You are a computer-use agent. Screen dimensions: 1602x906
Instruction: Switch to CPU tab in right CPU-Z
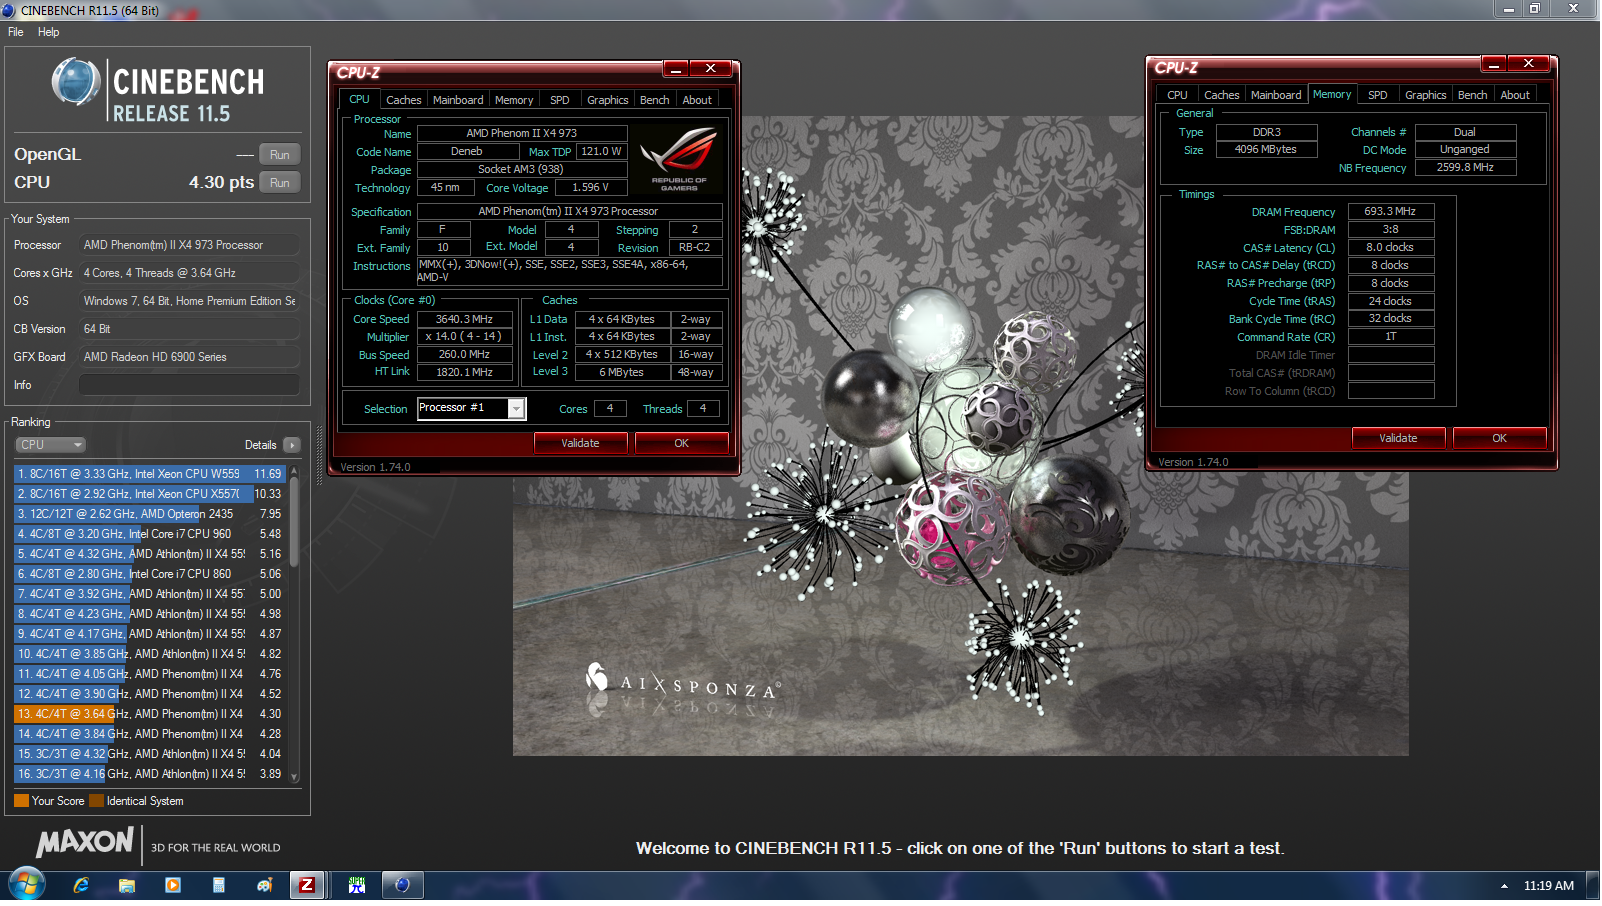[1177, 95]
